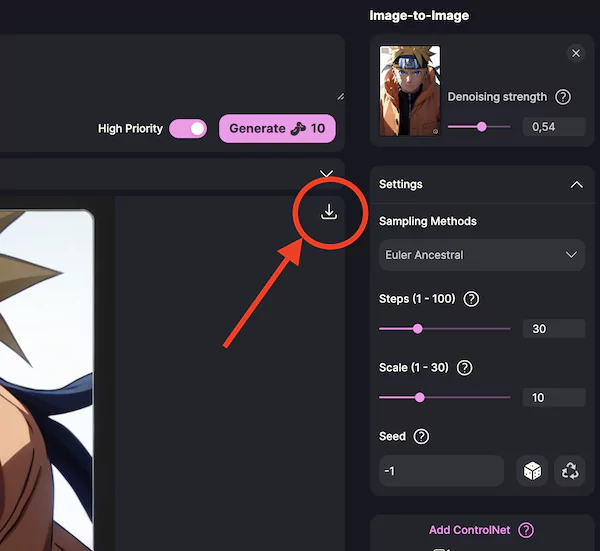Collapse the Settings panel
The width and height of the screenshot is (600, 551).
[x=577, y=185]
